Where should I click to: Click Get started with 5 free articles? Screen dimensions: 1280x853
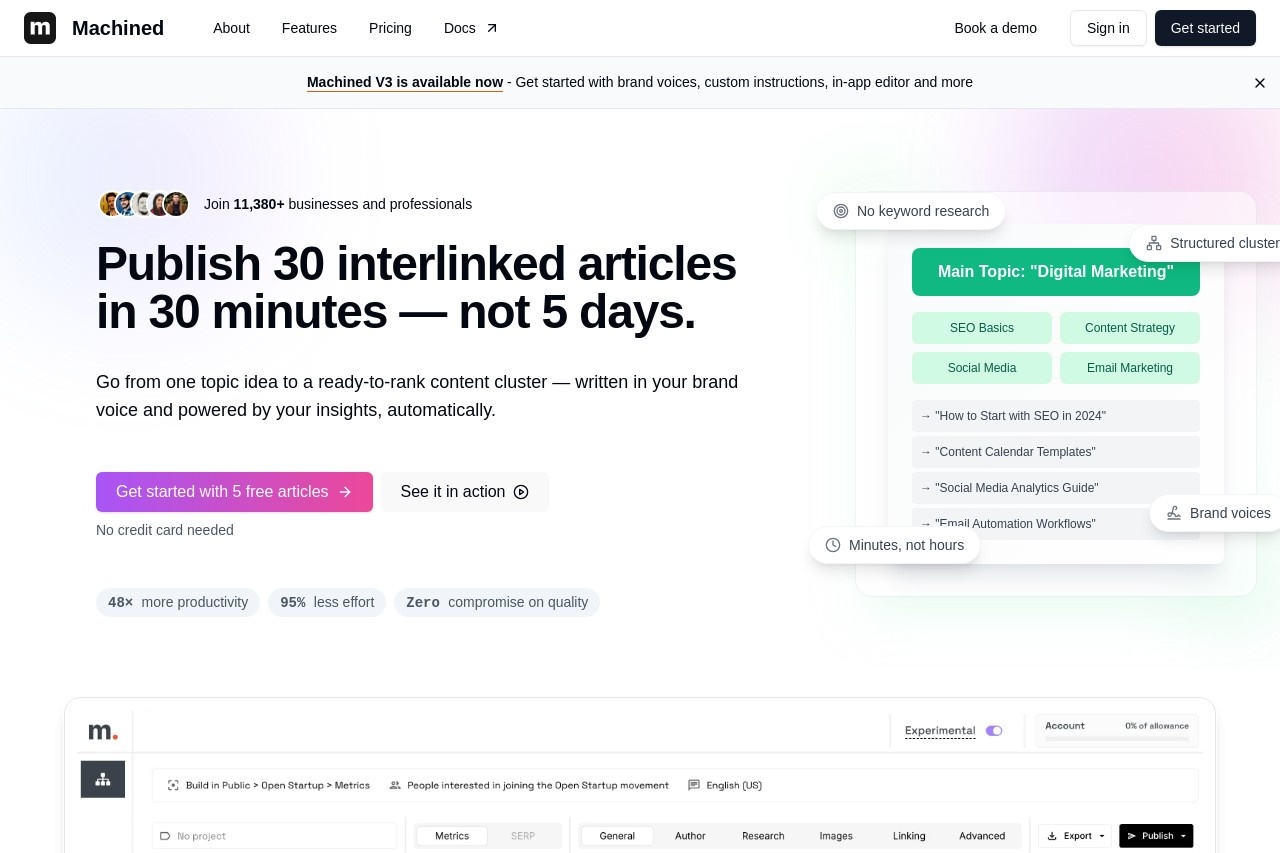234,492
